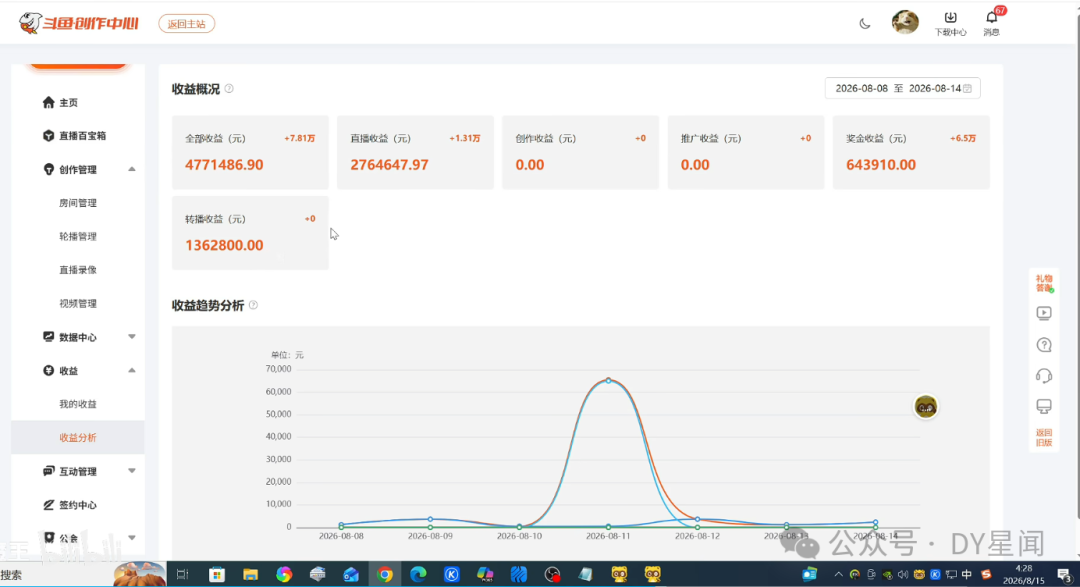1080x587 pixels.
Task: Expand the 互动管理 section arrow
Action: [132, 471]
